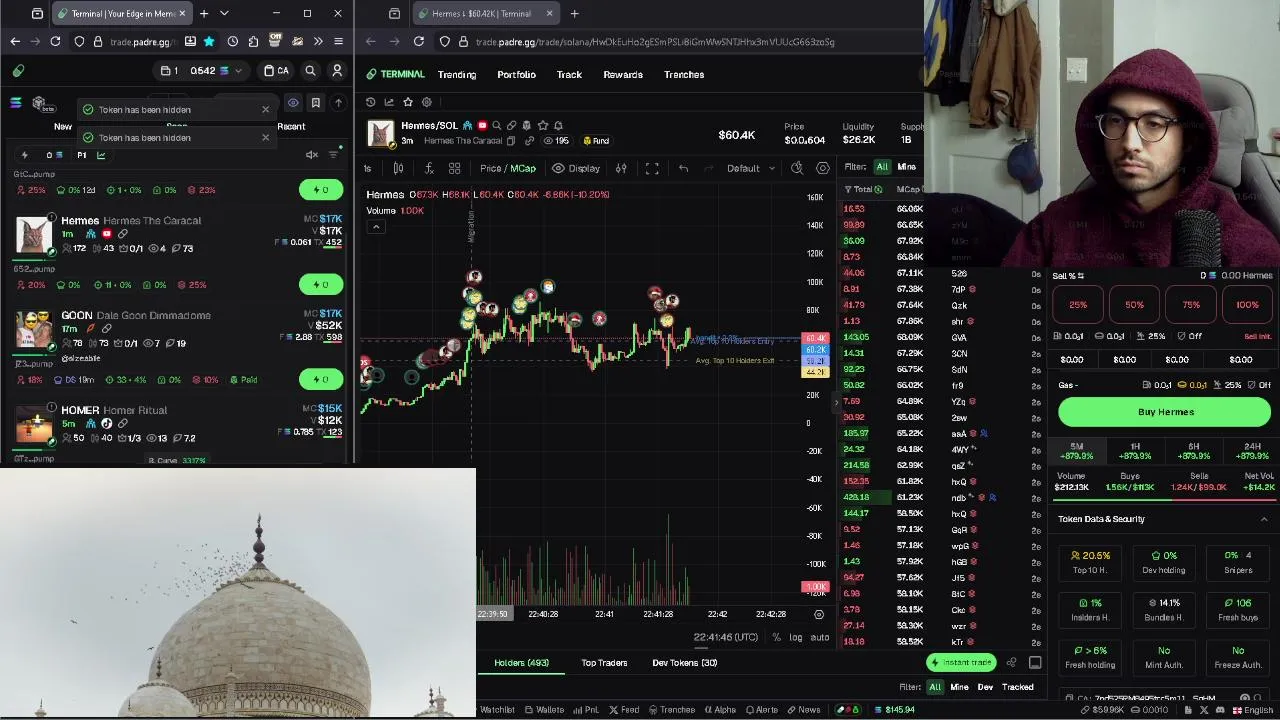Click the CA clipboard button
Viewport: 1280px width, 720px height.
(x=276, y=71)
